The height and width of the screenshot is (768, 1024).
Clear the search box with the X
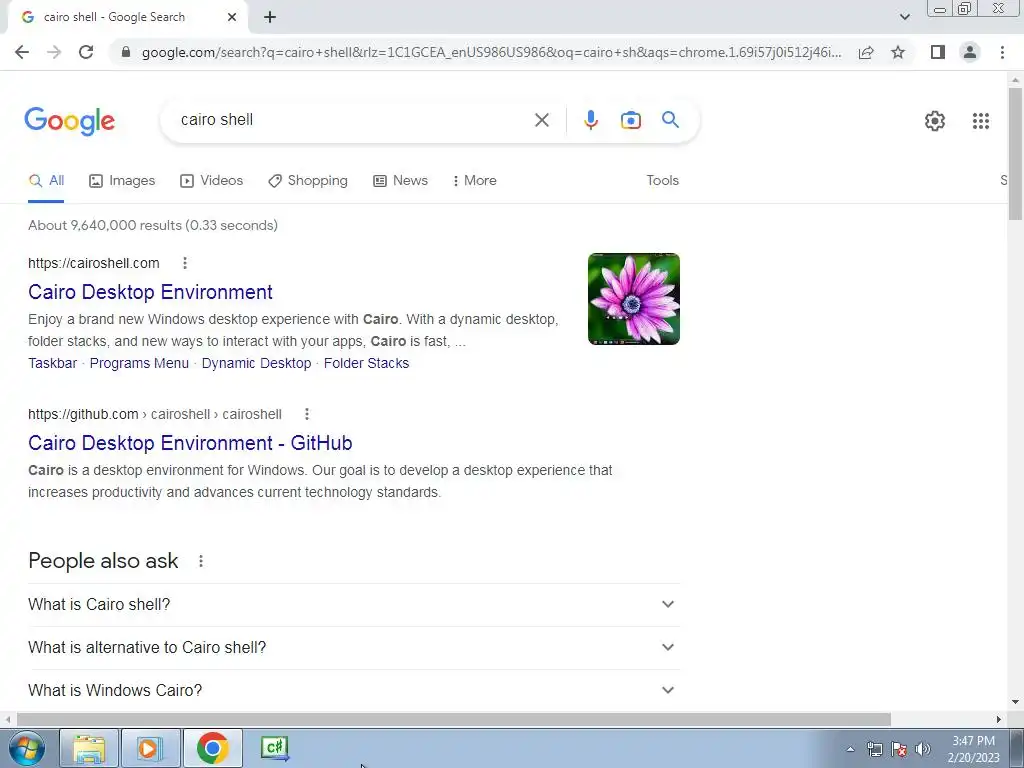pyautogui.click(x=541, y=120)
